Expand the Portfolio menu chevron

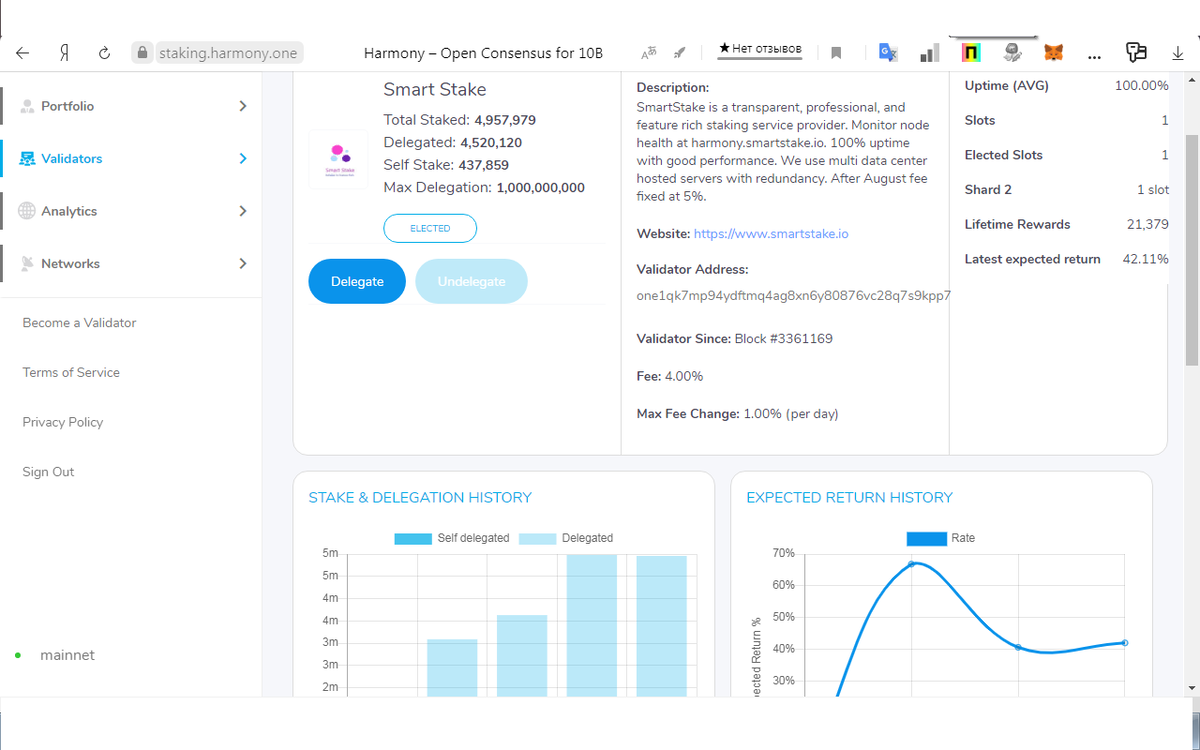243,106
